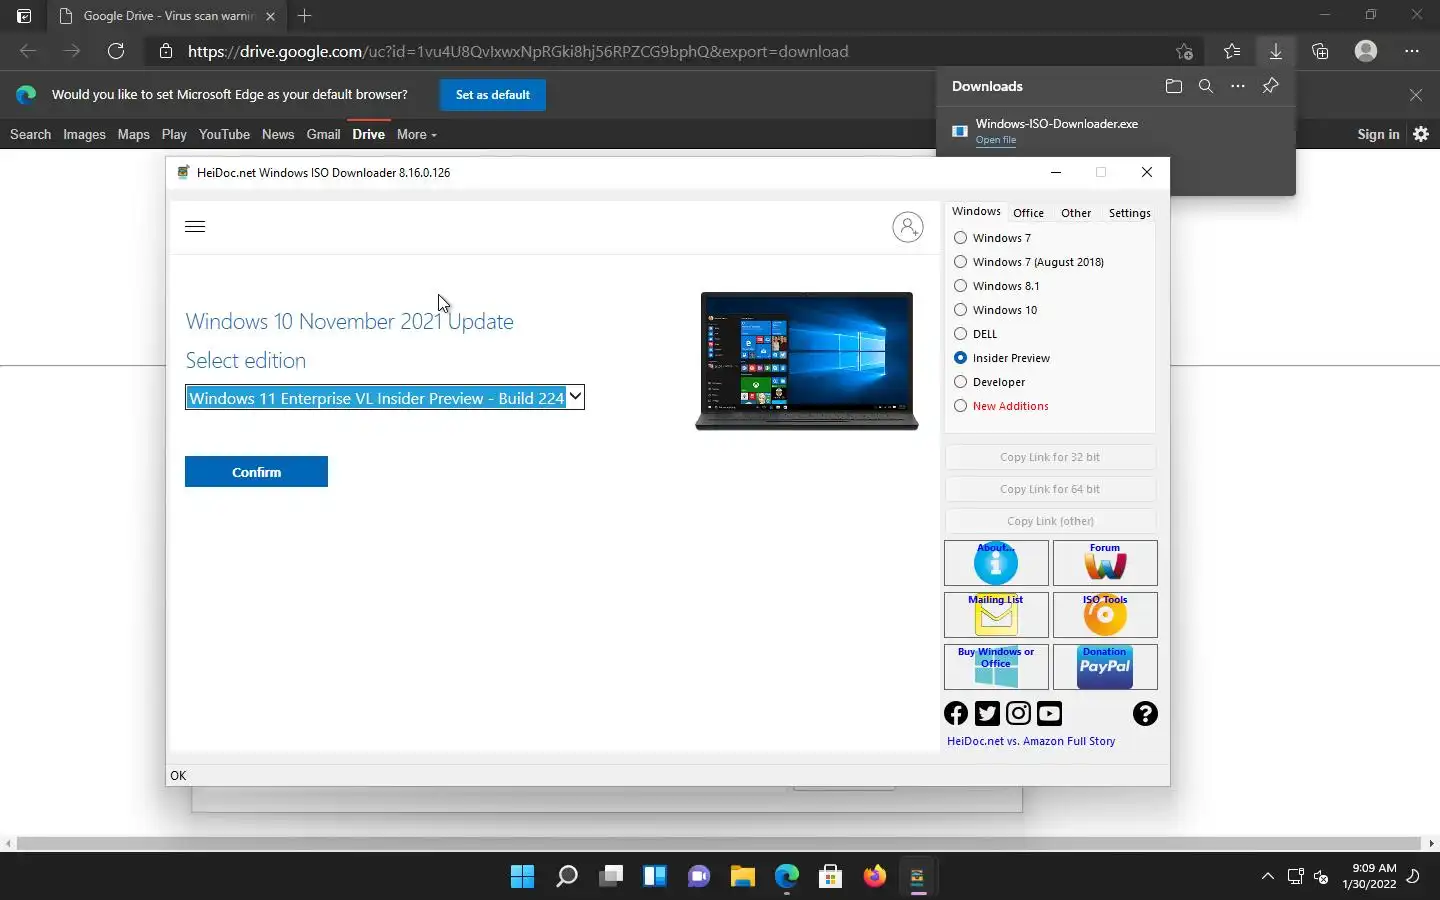1440x900 pixels.
Task: Open Microsoft Store from taskbar
Action: [830, 877]
